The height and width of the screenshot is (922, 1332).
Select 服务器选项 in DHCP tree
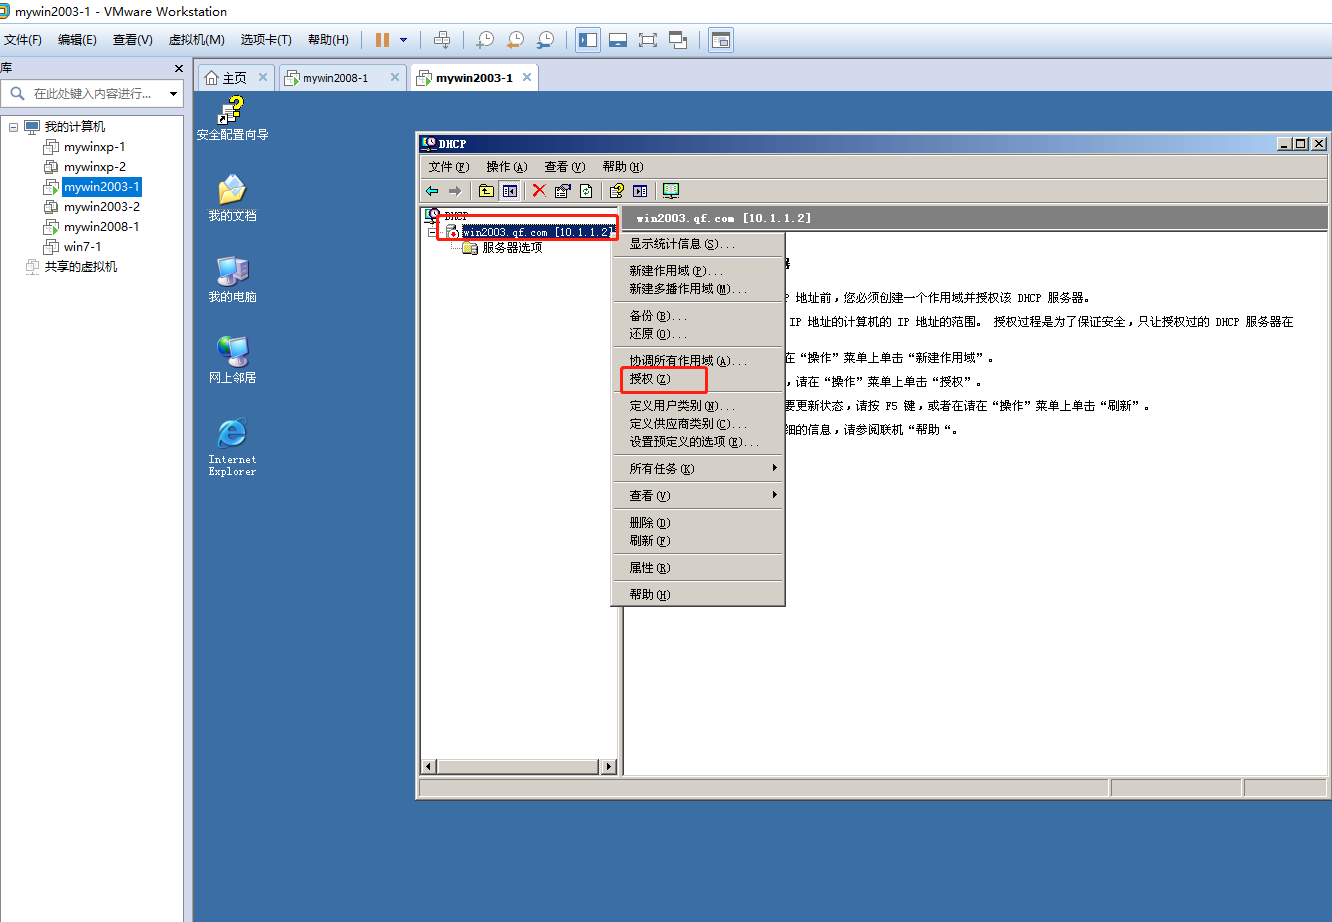pyautogui.click(x=512, y=248)
